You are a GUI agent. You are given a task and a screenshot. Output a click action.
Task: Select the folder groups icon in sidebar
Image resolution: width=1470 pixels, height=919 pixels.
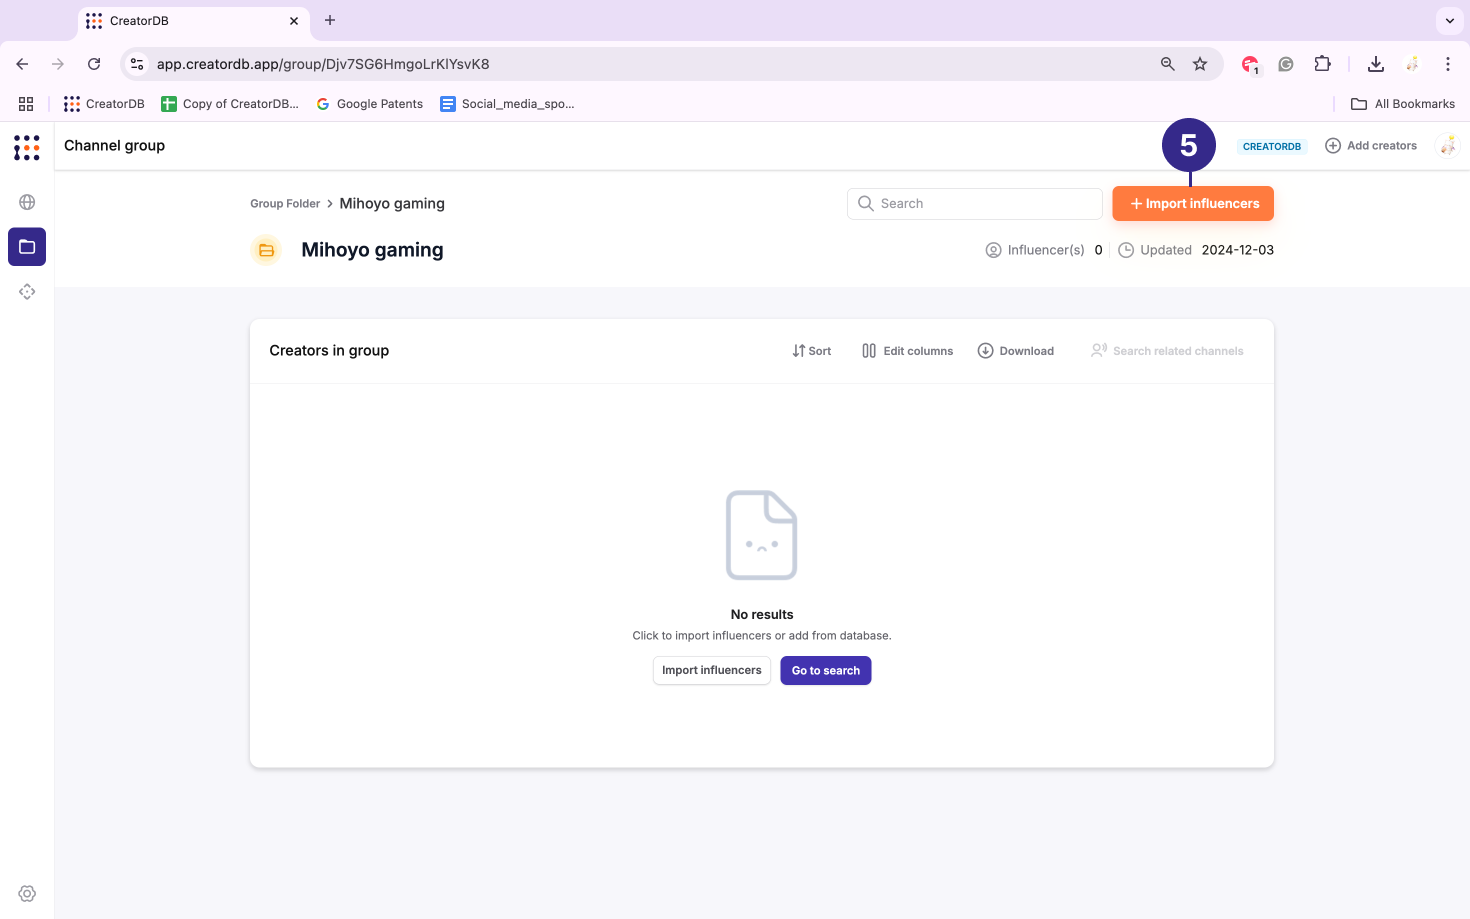coord(27,247)
